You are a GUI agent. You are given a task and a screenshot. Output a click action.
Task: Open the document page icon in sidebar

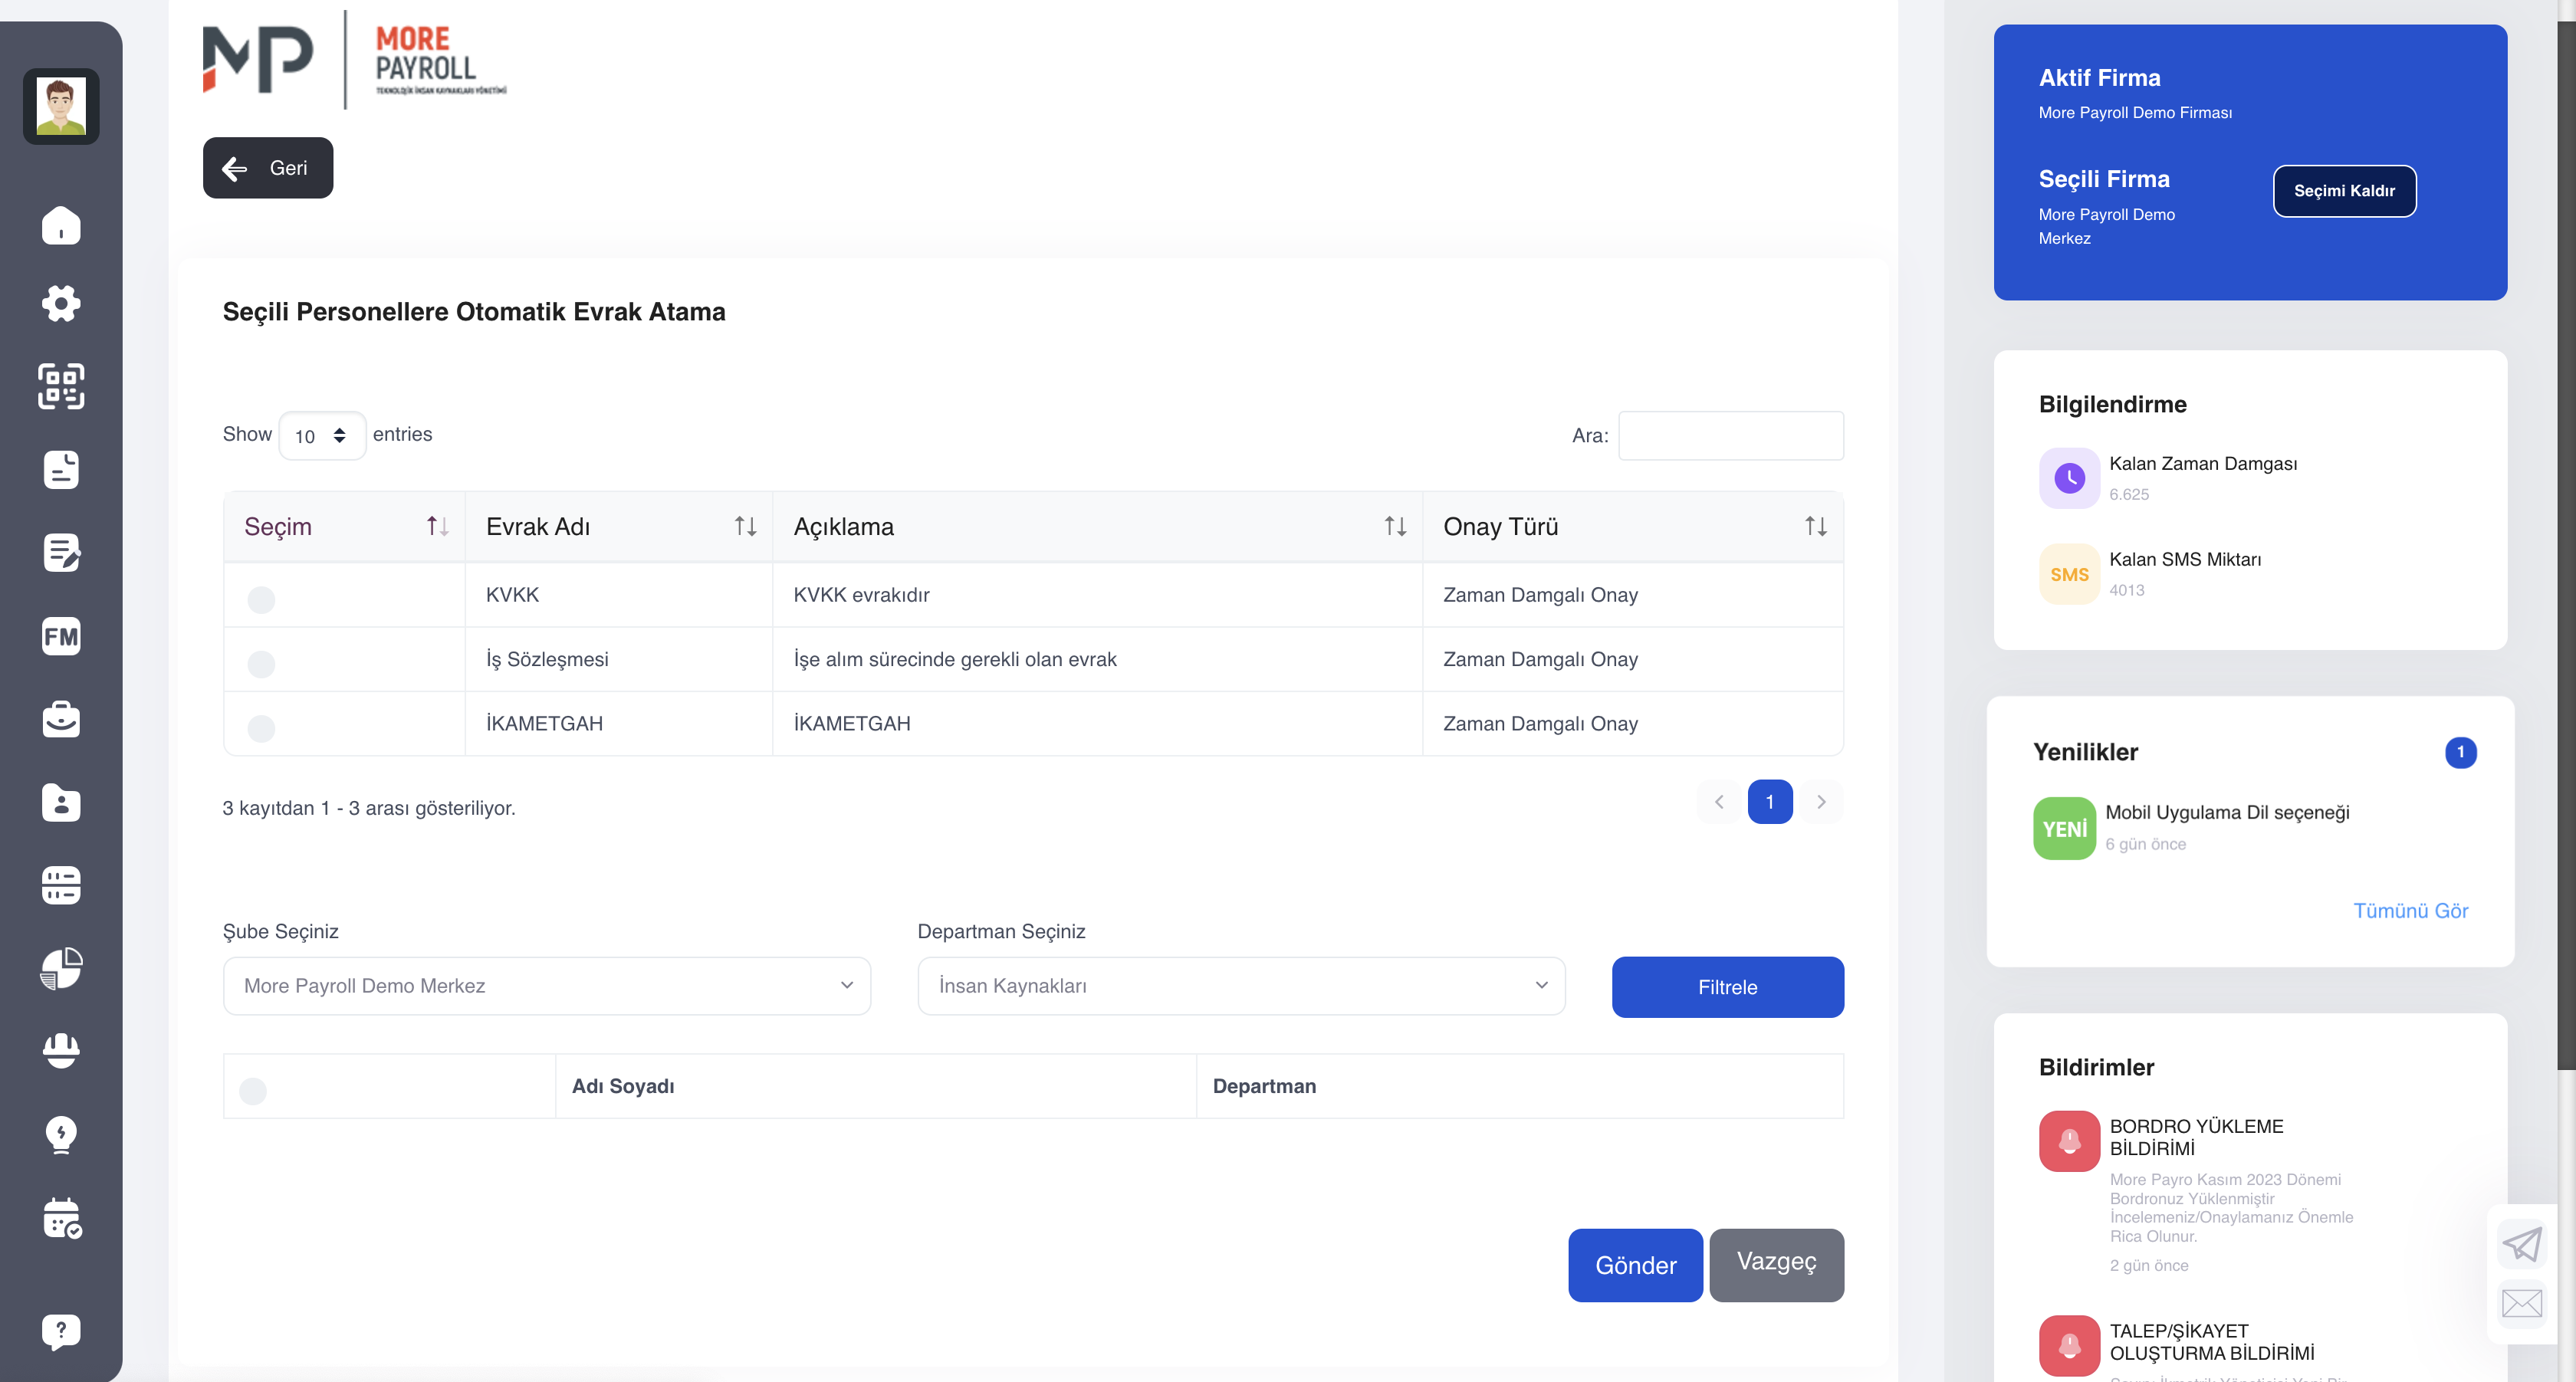61,469
